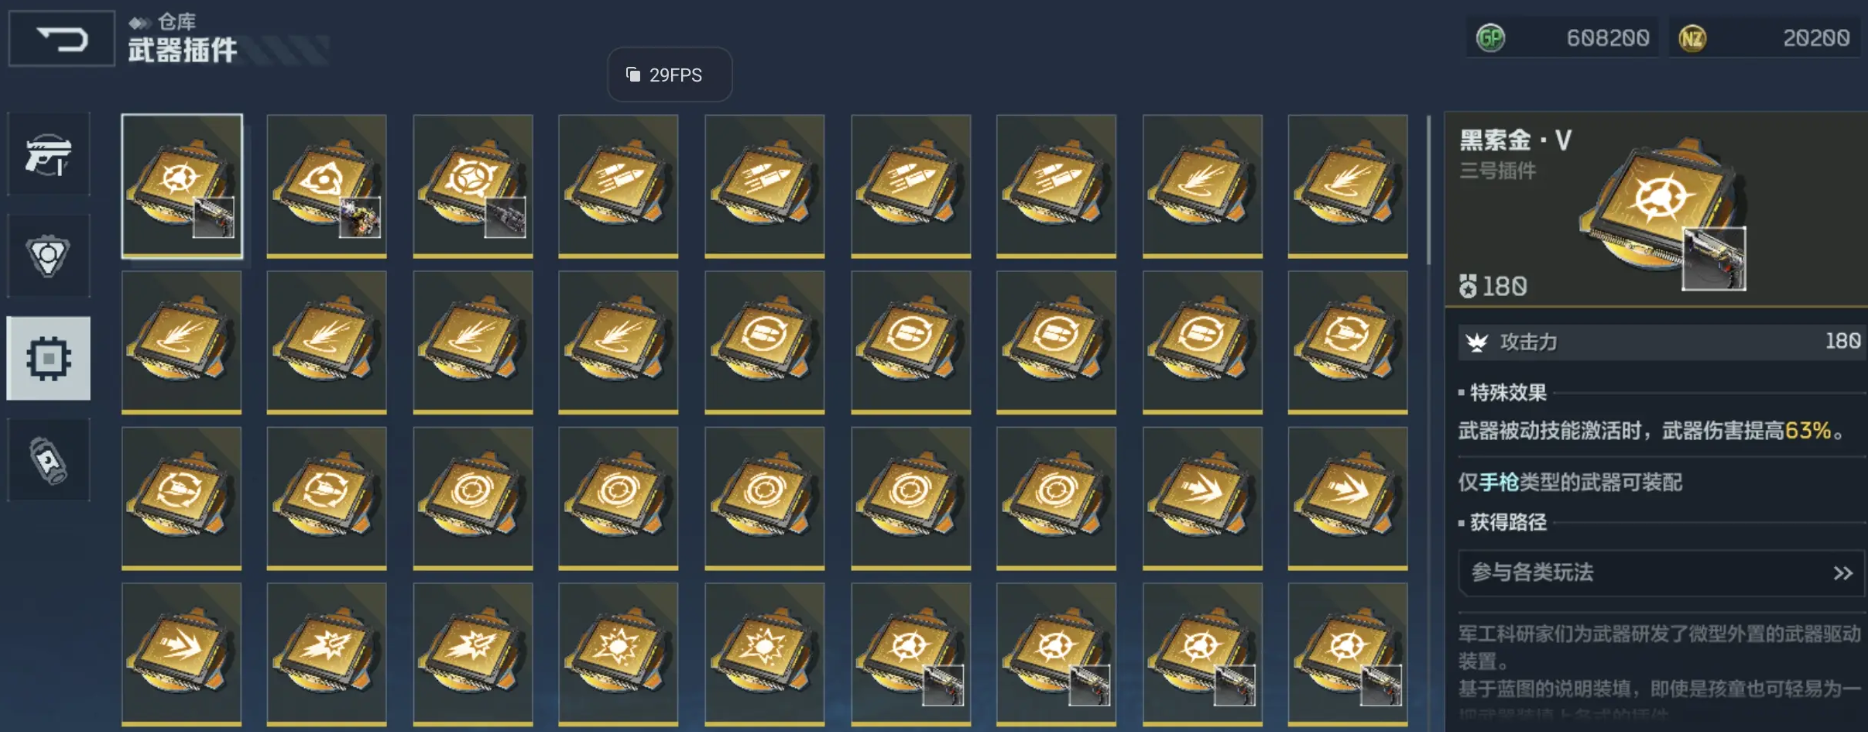Viewport: 1868px width, 732px height.
Task: Select the weapon plugin chip category
Action: (48, 358)
